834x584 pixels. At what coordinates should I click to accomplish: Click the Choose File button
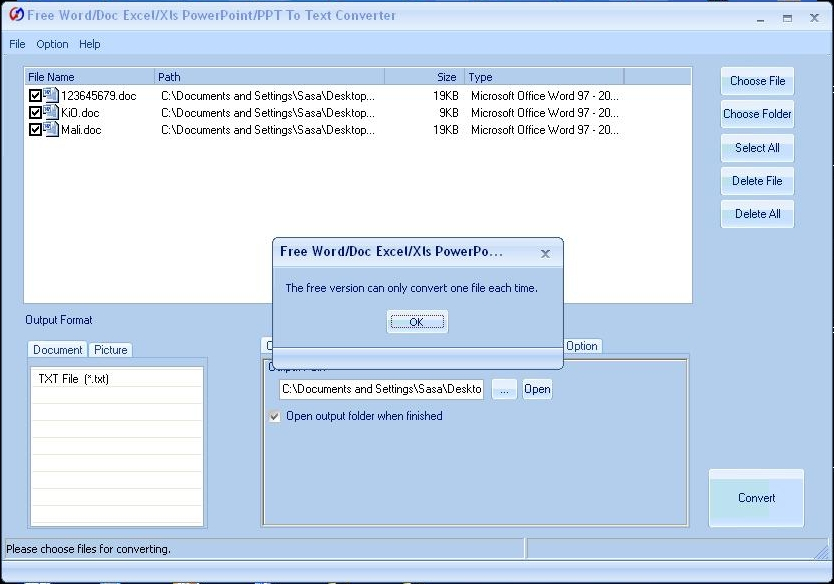[757, 81]
